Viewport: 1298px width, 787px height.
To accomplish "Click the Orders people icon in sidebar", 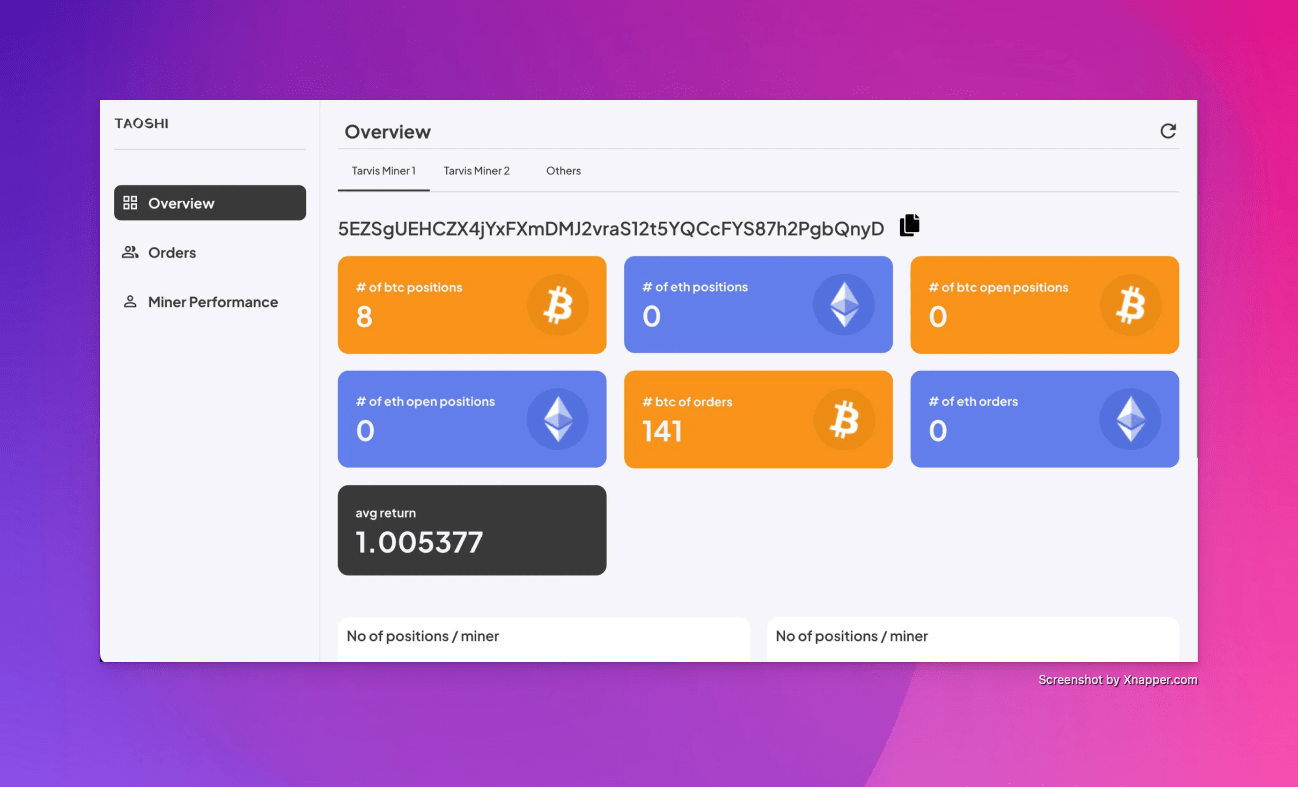I will point(130,252).
